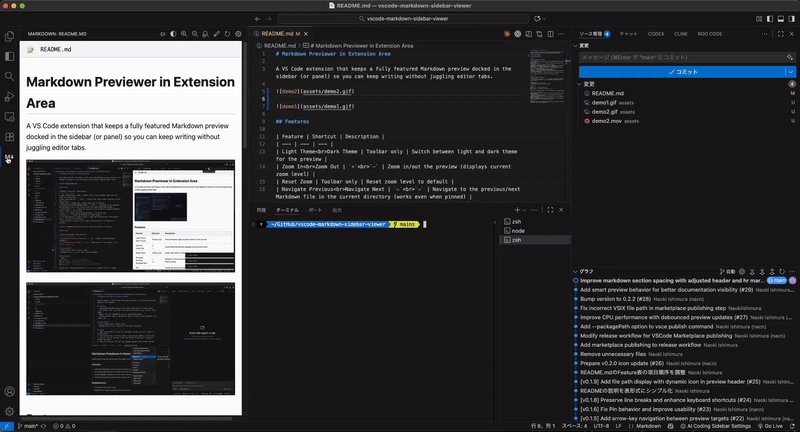Screen dimensions: 800x432
Task: Create a new terminal with plus icon
Action: tap(517, 210)
